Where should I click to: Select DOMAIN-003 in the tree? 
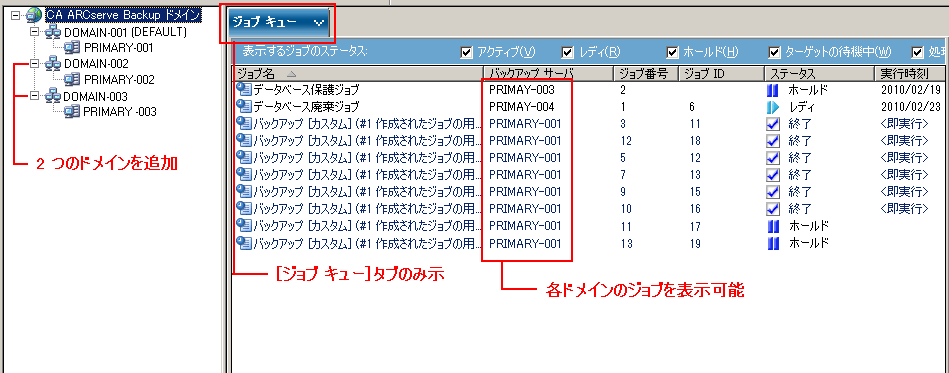coord(96,96)
